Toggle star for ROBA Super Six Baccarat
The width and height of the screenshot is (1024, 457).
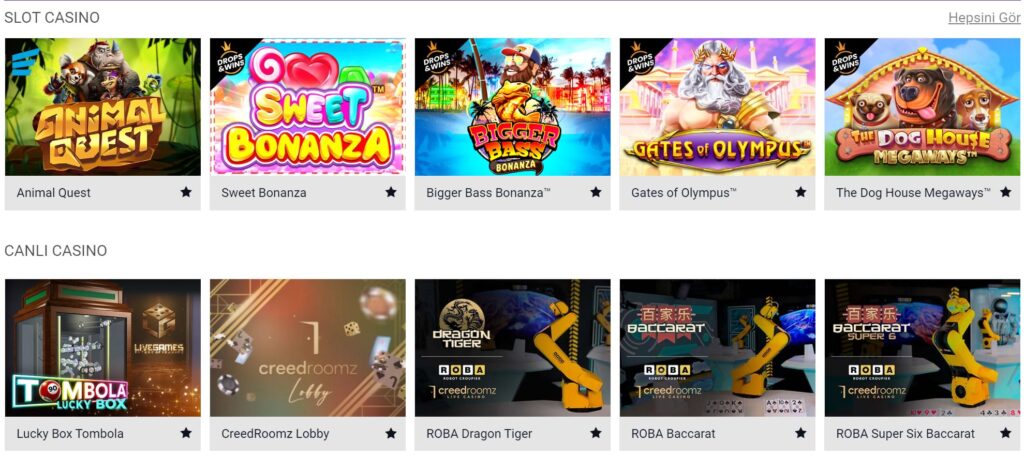(1006, 433)
